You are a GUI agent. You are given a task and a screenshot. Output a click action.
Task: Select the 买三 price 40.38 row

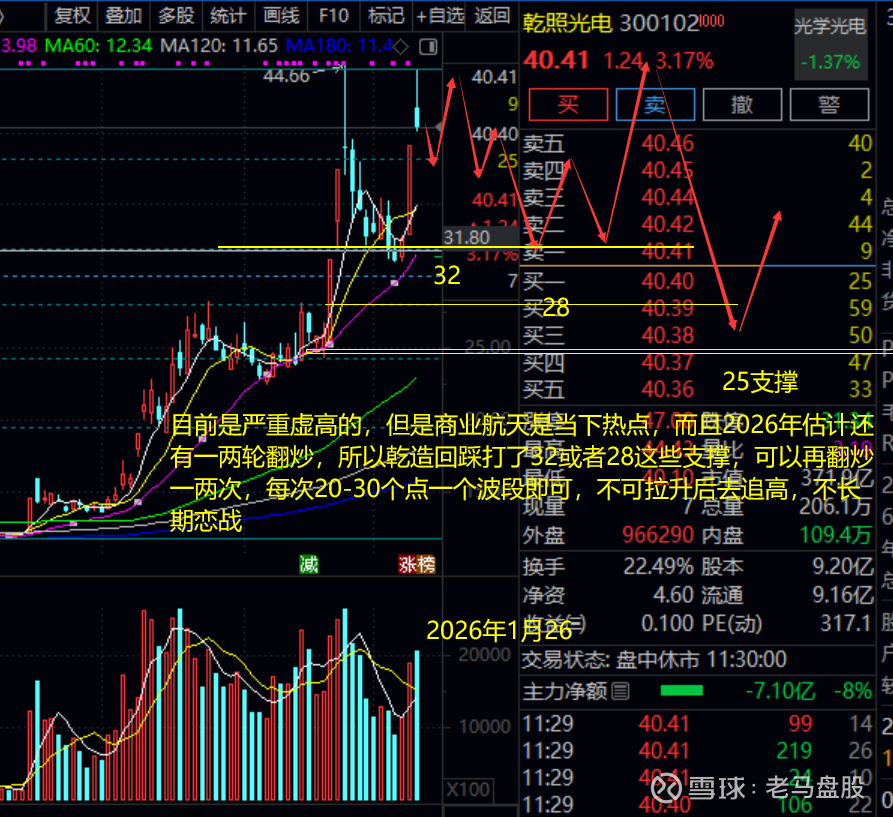coord(697,335)
